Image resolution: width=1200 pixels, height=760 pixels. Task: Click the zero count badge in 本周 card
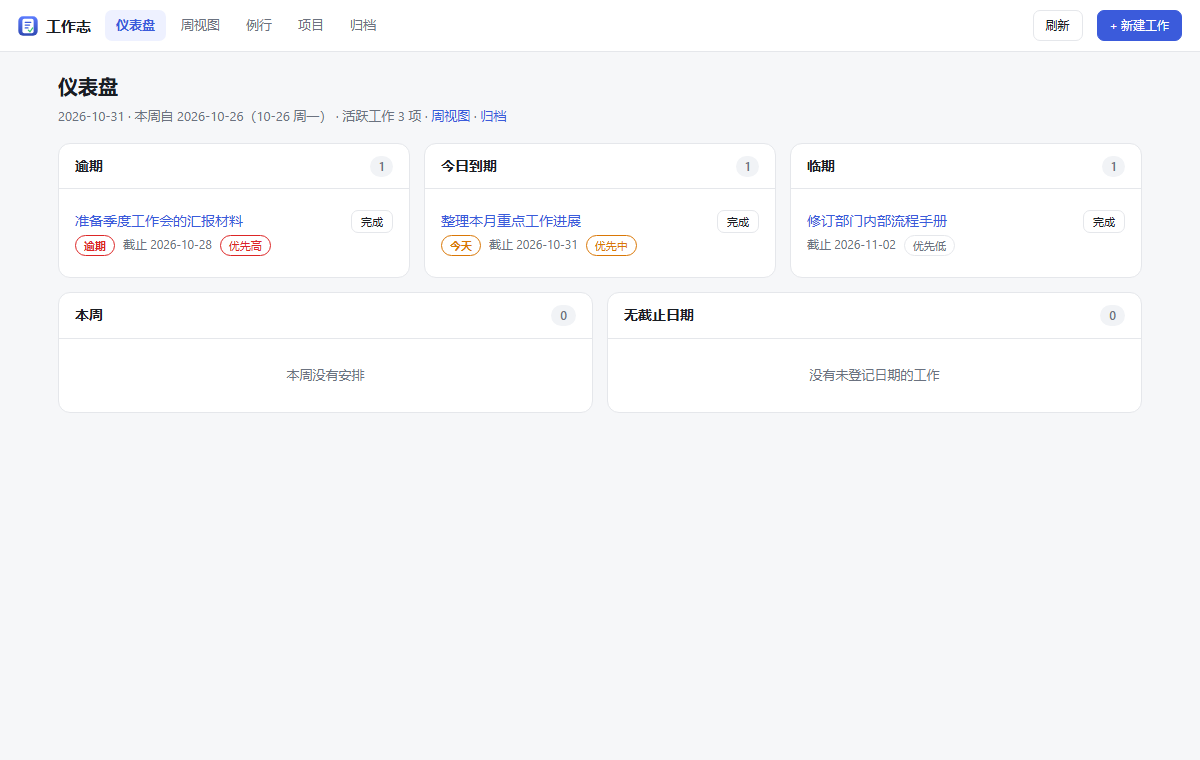click(x=563, y=316)
